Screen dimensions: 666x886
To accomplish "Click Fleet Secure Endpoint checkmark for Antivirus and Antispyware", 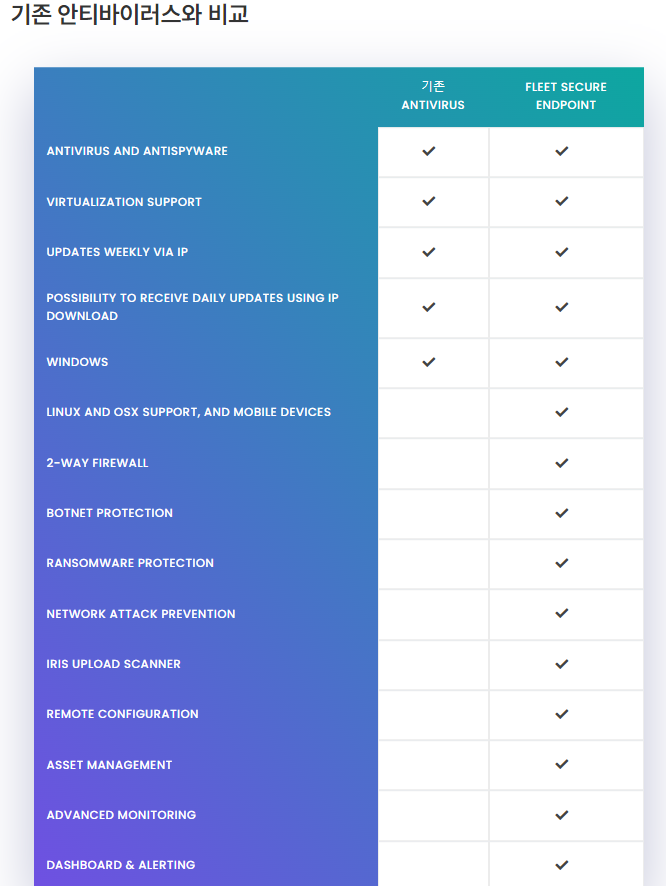I will [x=562, y=151].
